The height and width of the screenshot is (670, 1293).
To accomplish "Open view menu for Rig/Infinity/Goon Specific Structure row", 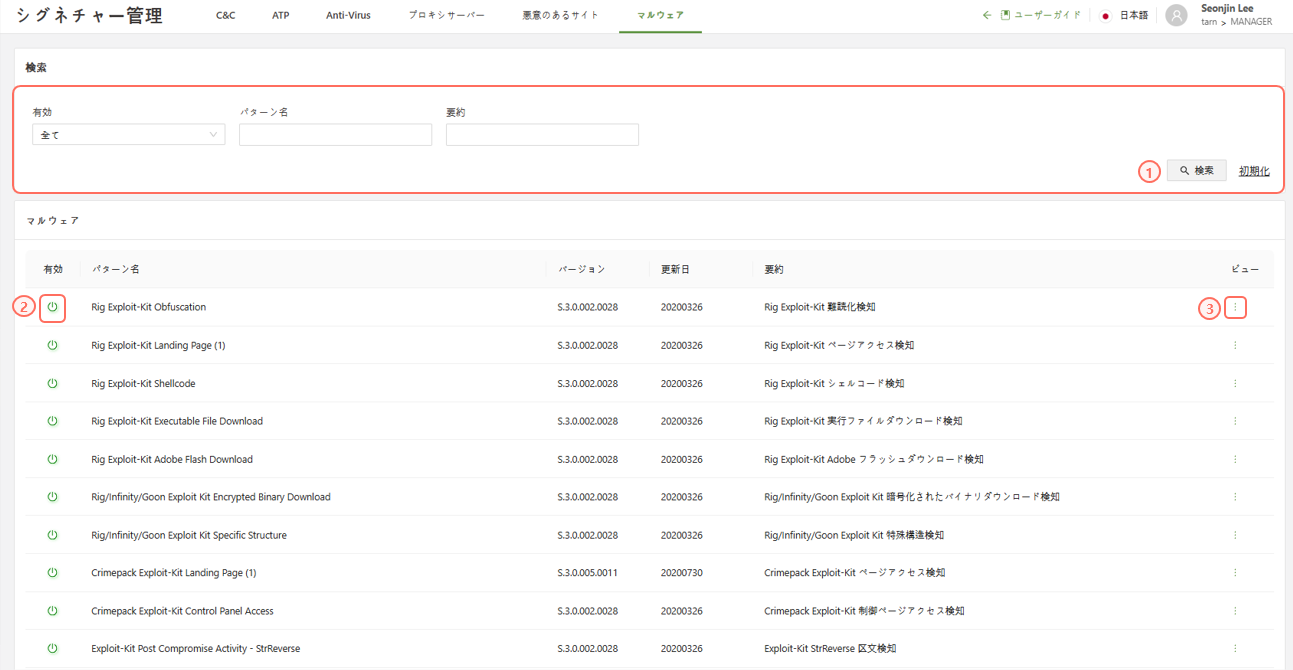I will coord(1235,535).
